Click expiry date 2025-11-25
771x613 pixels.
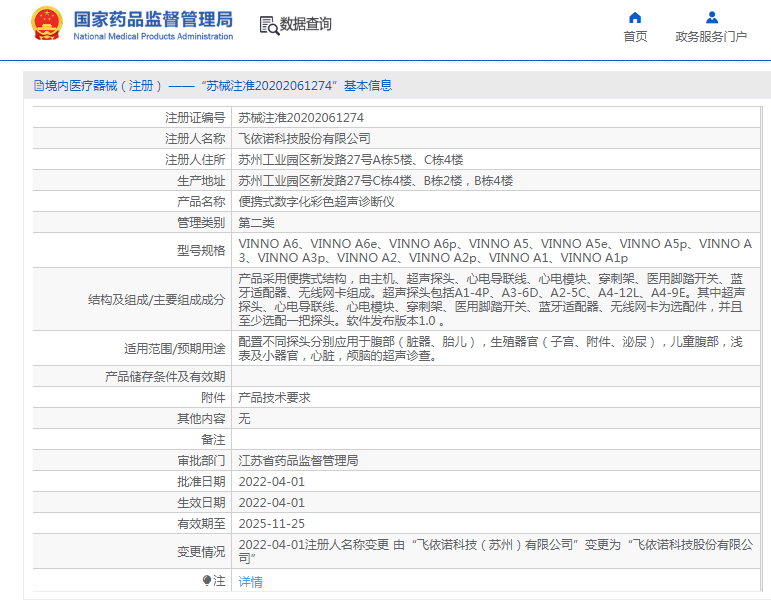pyautogui.click(x=271, y=524)
